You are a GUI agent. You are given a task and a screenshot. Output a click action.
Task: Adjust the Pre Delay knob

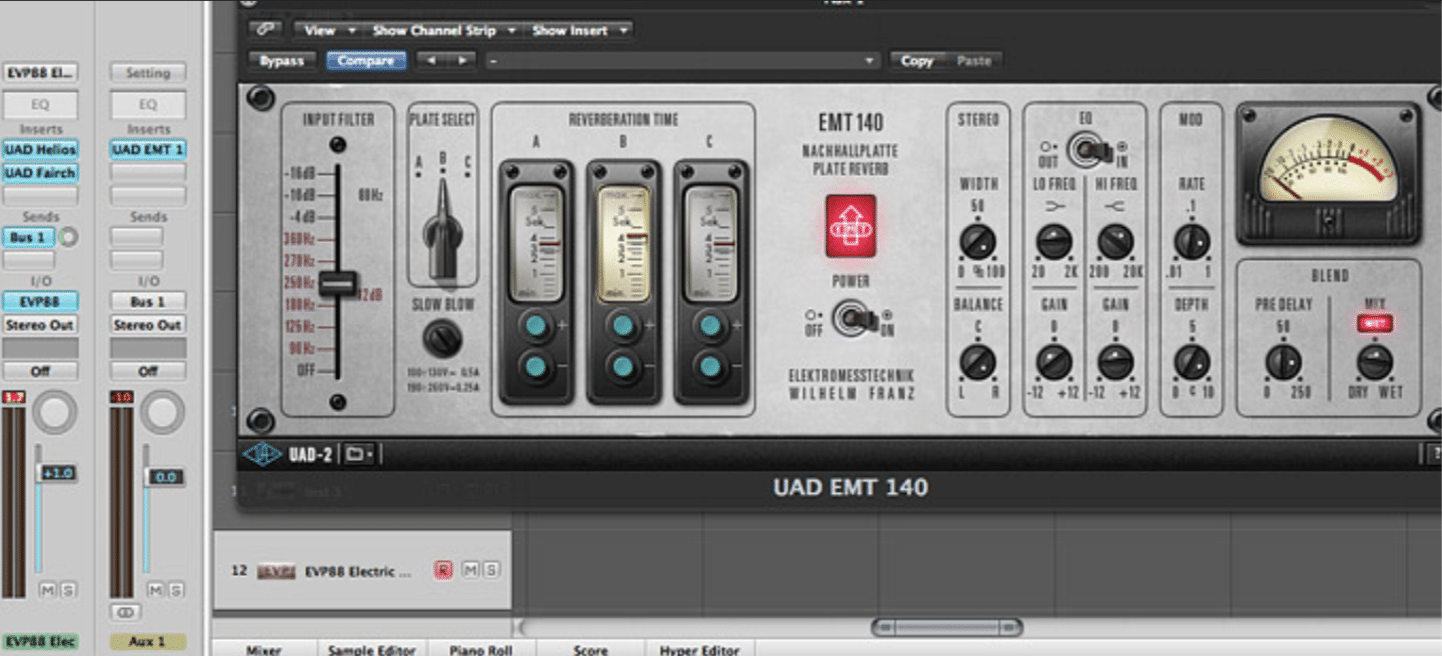(x=1283, y=362)
